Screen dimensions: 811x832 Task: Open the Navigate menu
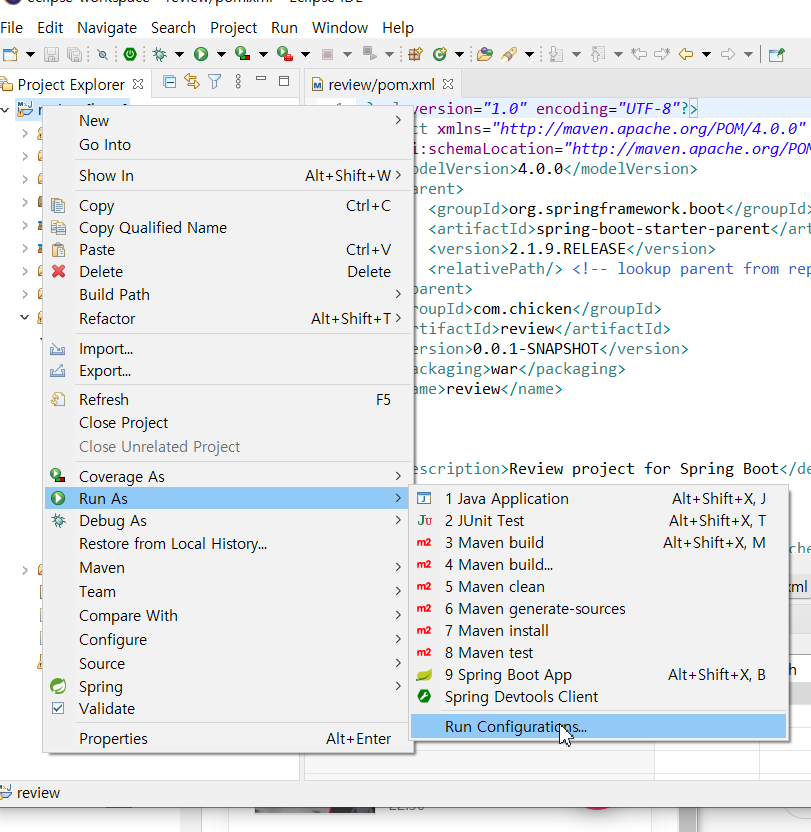(107, 28)
